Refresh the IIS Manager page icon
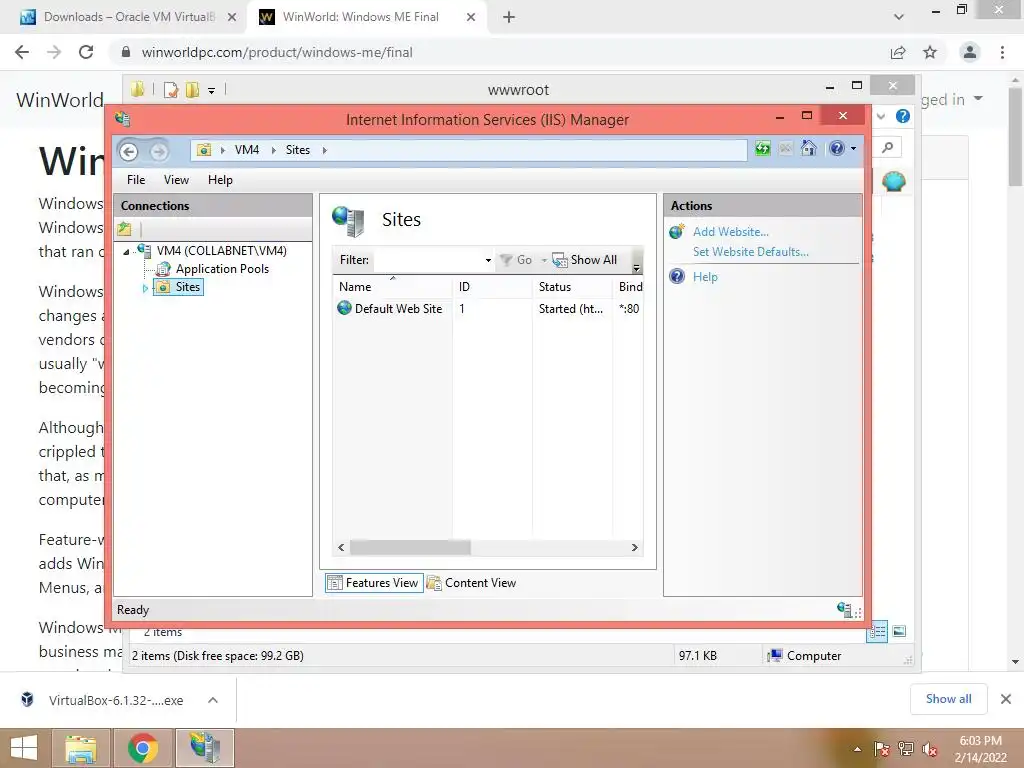 point(763,149)
